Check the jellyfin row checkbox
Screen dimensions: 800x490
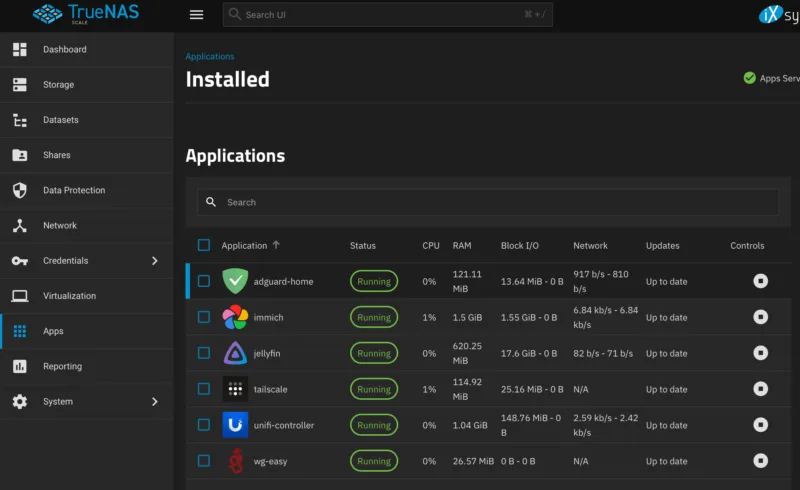(204, 353)
